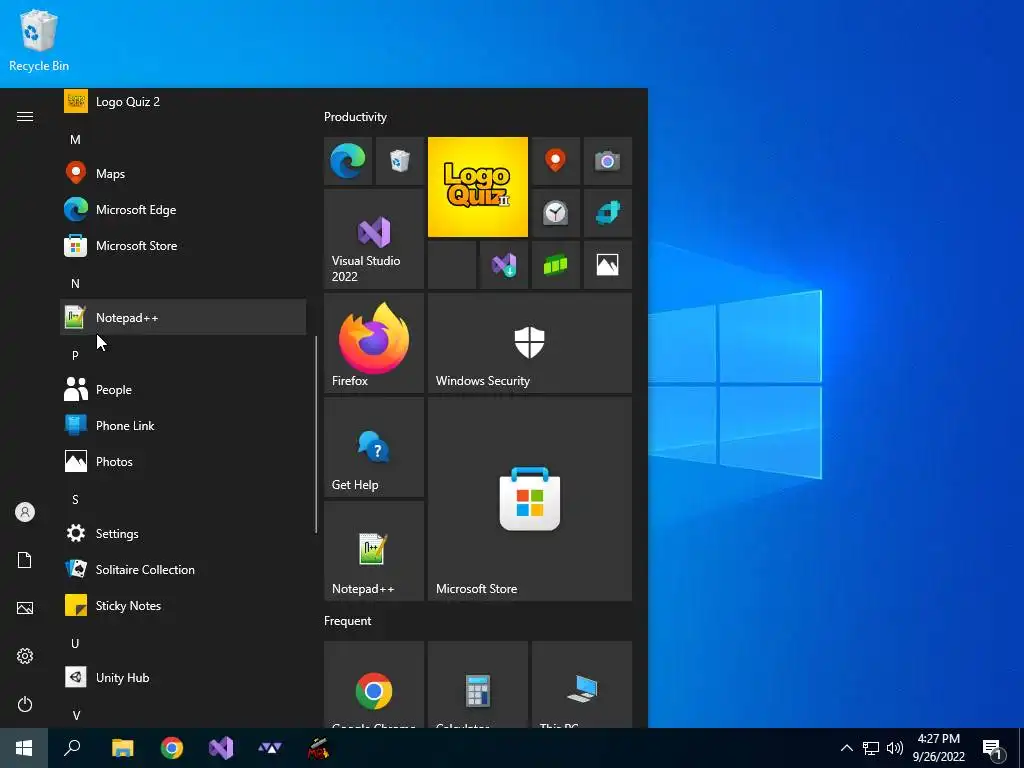
Task: Launch Notepad++ from the app list
Action: point(183,317)
